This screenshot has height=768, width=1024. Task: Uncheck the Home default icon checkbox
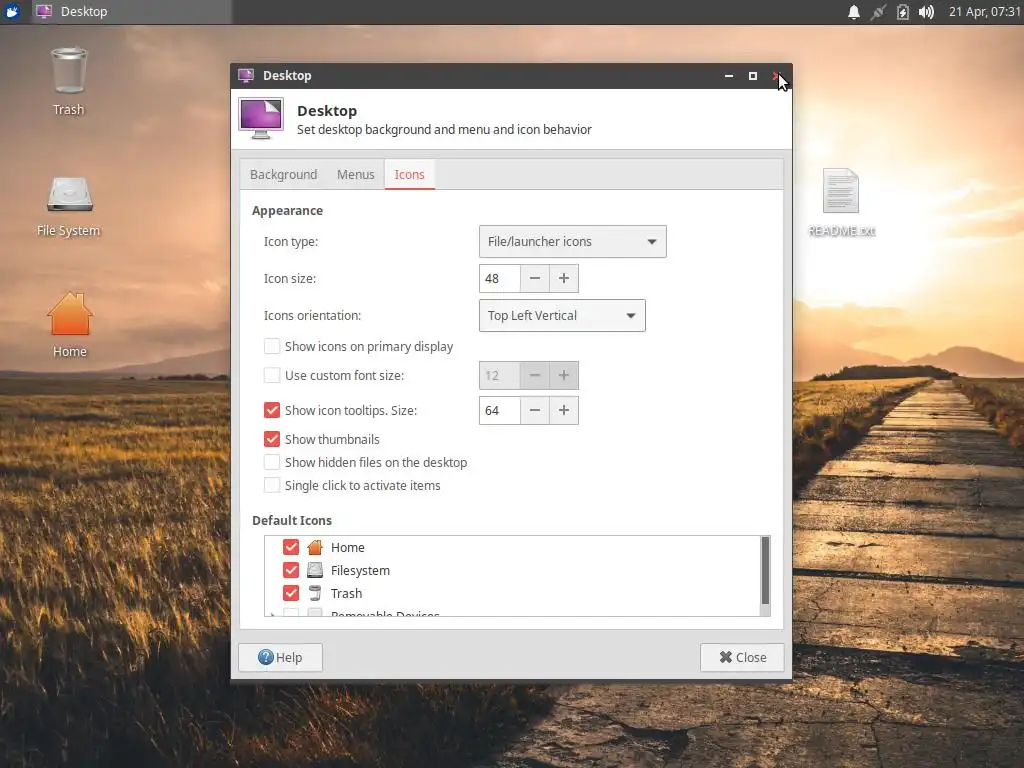[x=291, y=547]
